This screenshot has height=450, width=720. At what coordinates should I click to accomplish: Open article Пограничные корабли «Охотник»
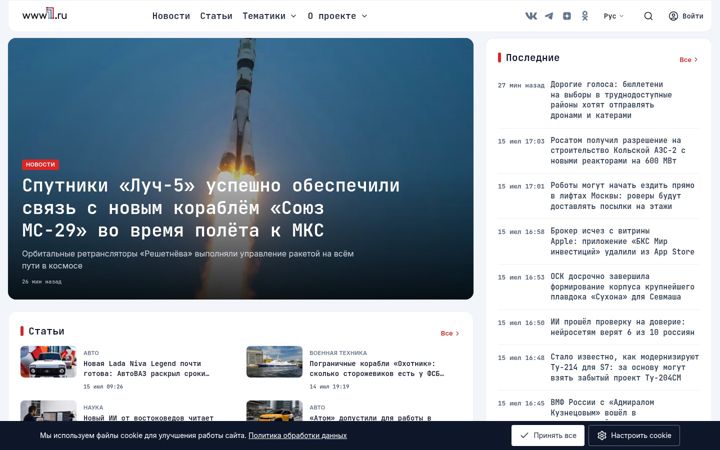[377, 369]
